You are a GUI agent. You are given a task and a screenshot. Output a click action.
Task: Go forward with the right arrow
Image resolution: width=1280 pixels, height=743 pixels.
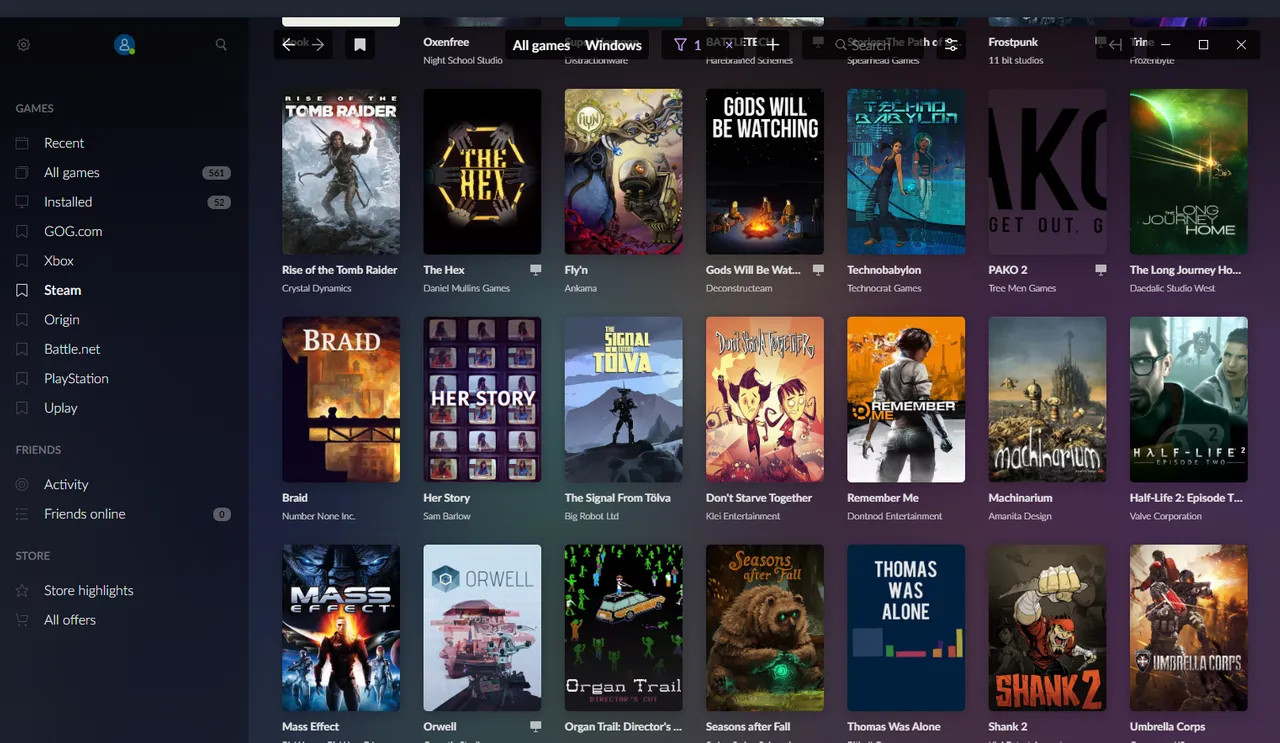tap(318, 45)
